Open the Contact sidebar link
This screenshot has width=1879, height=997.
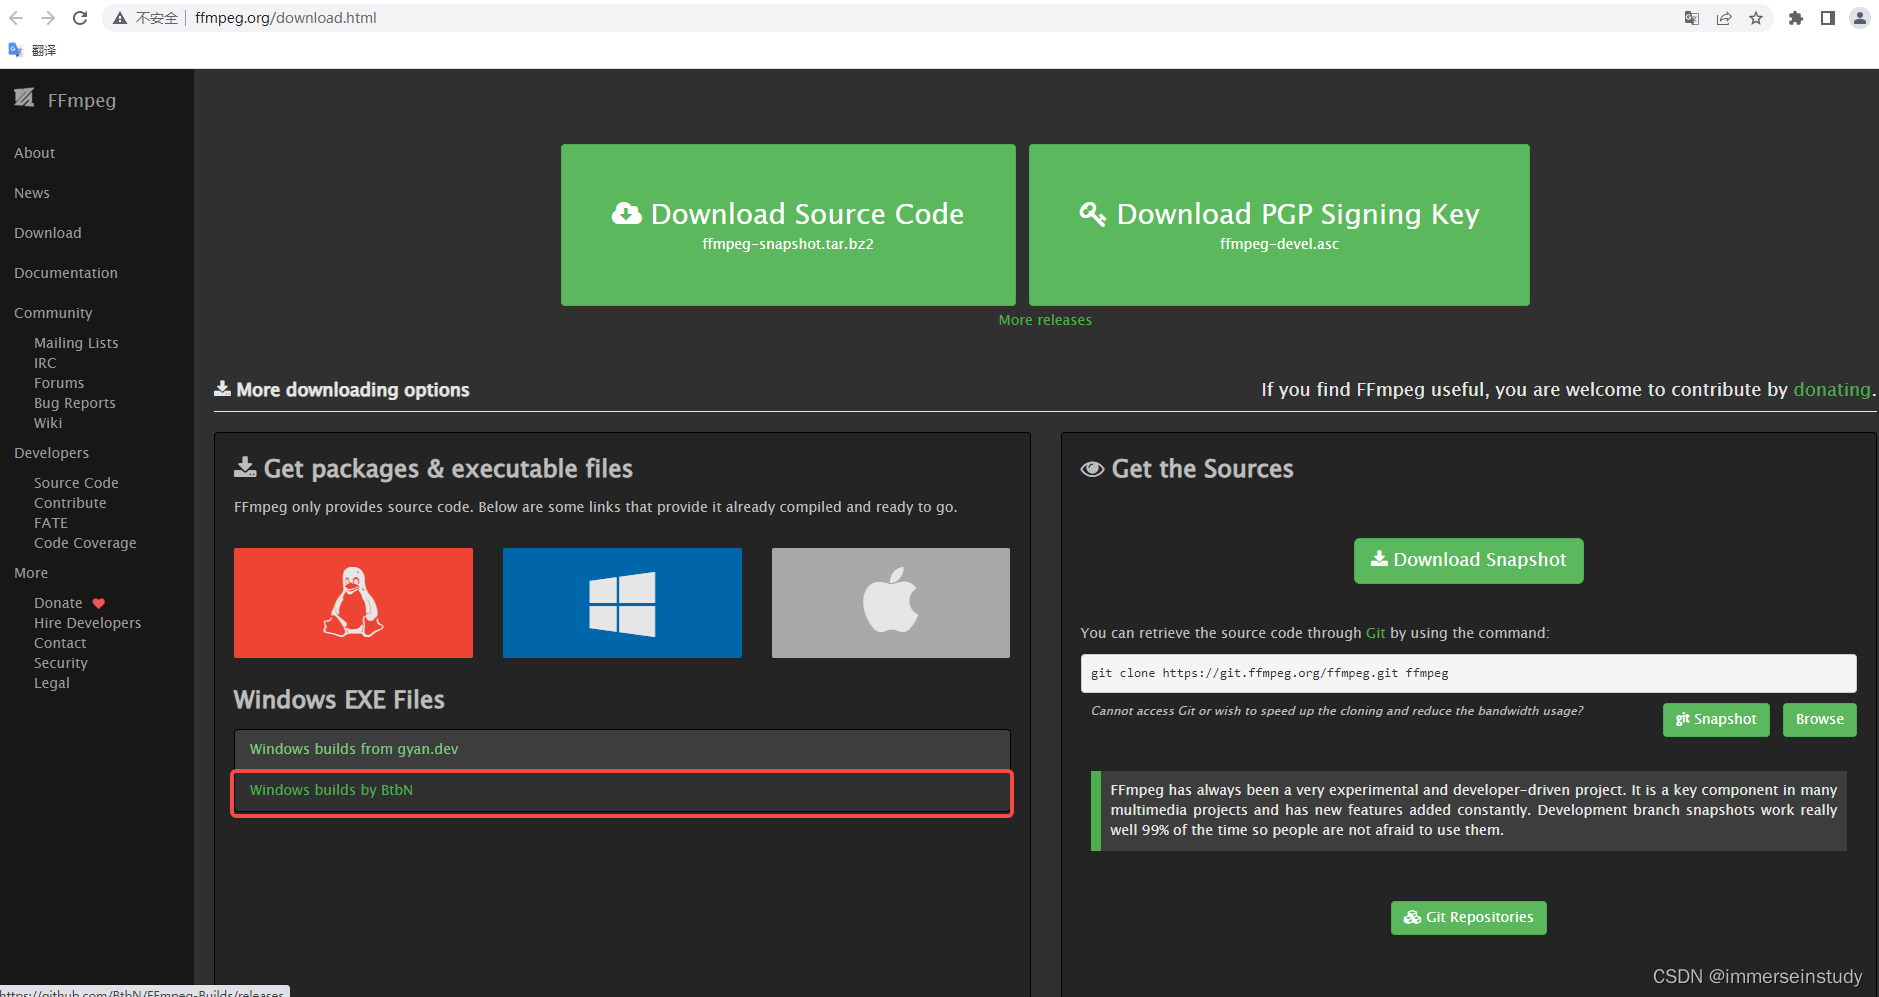tap(60, 643)
